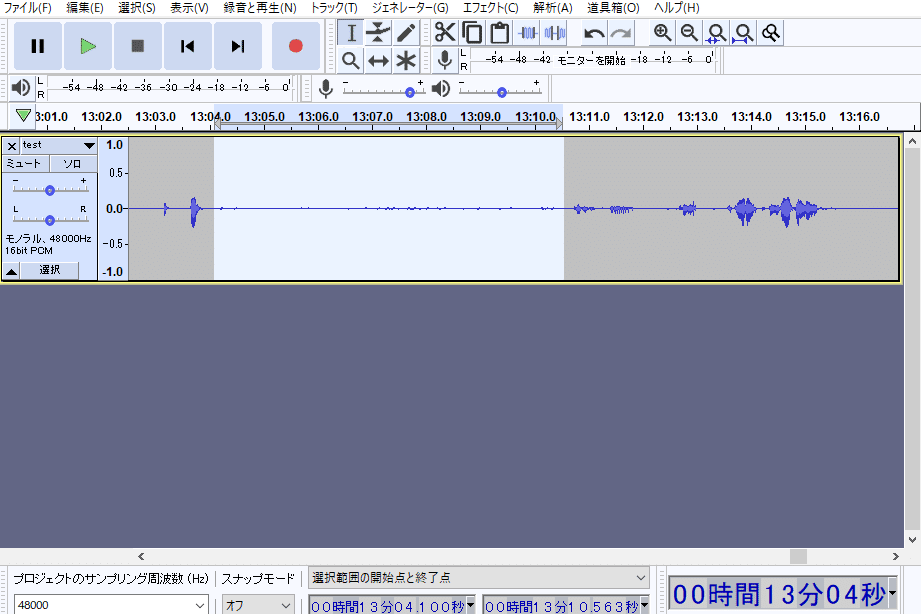
Task: Skip to end of the project
Action: (237, 46)
